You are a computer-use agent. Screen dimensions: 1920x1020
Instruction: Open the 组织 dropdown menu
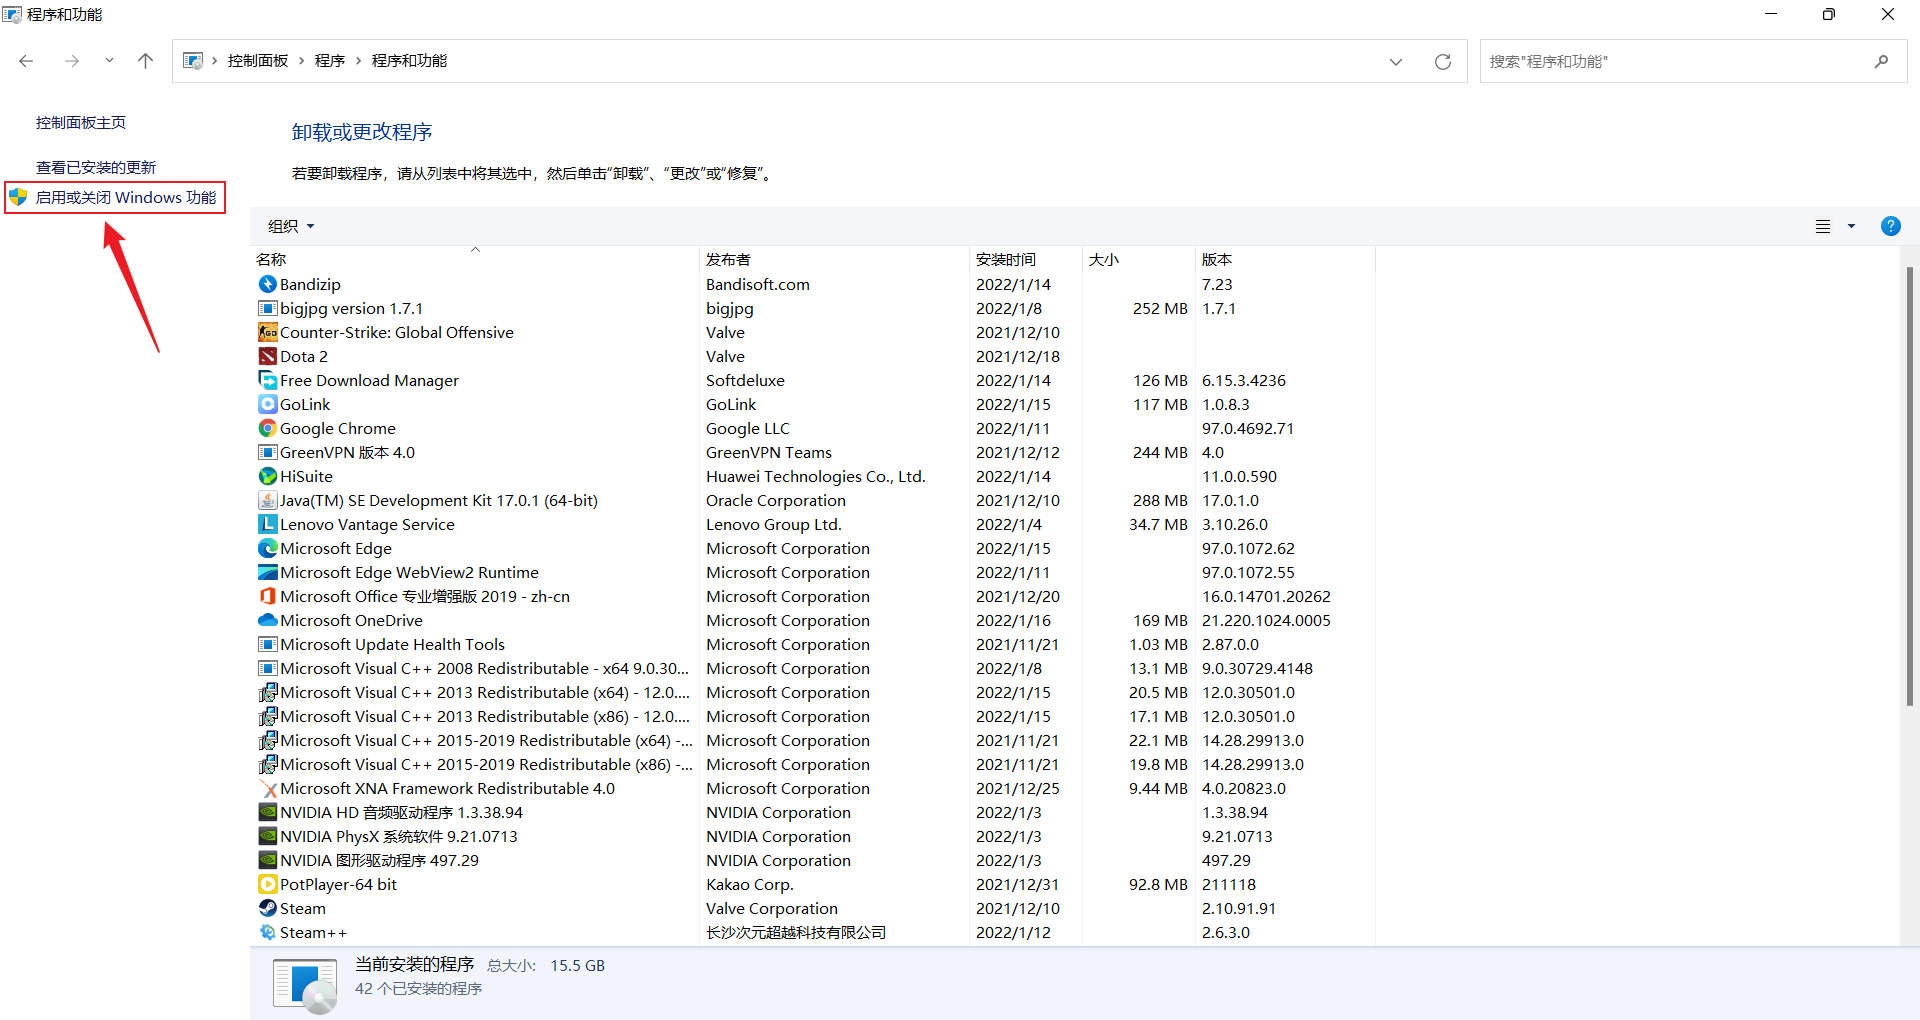pyautogui.click(x=291, y=226)
